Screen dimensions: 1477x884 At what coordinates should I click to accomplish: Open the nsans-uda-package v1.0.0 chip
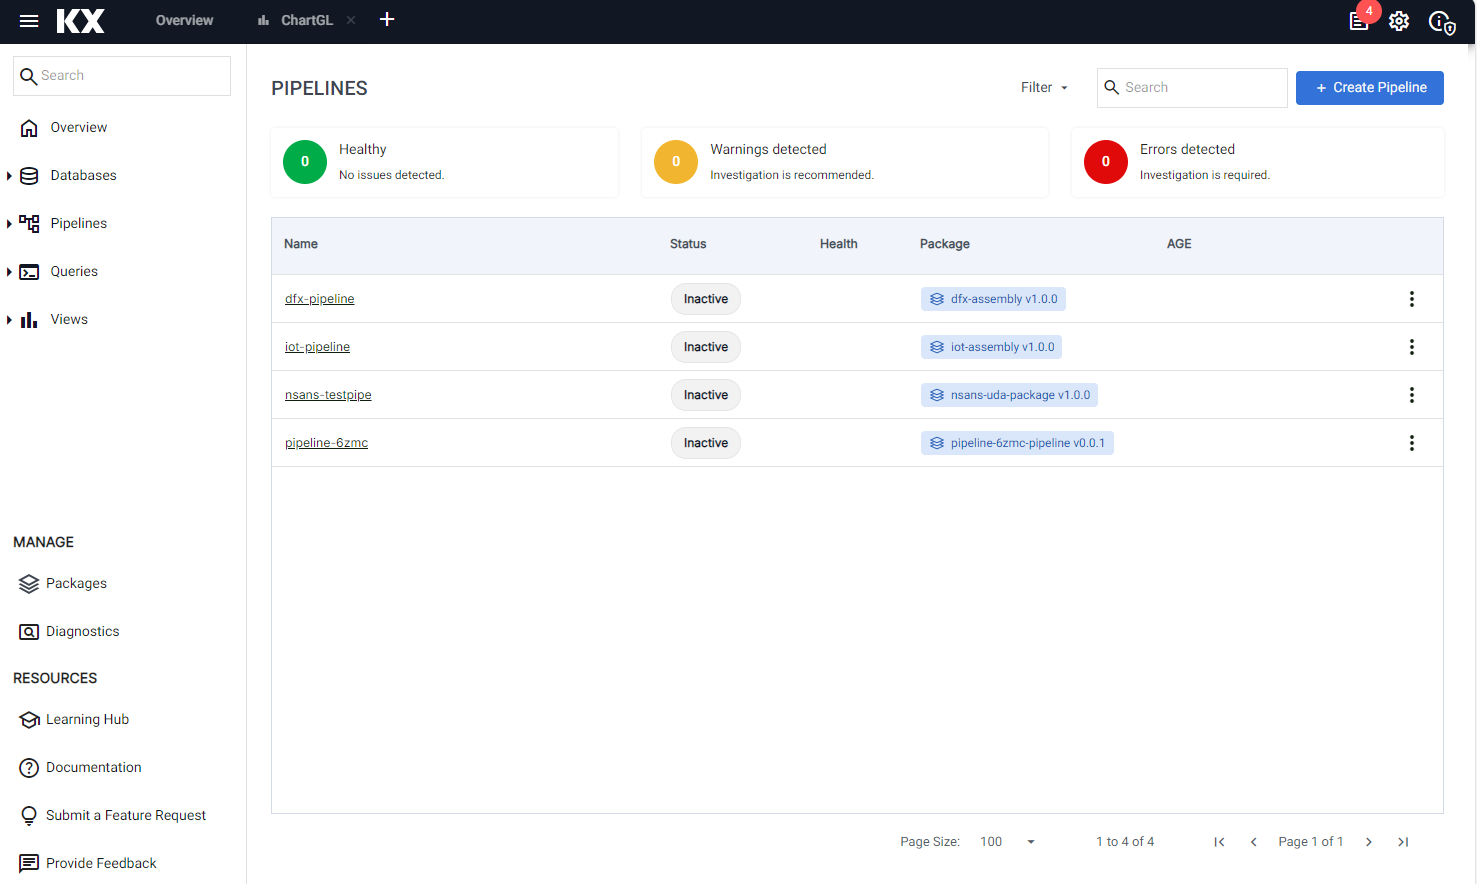pos(1009,395)
